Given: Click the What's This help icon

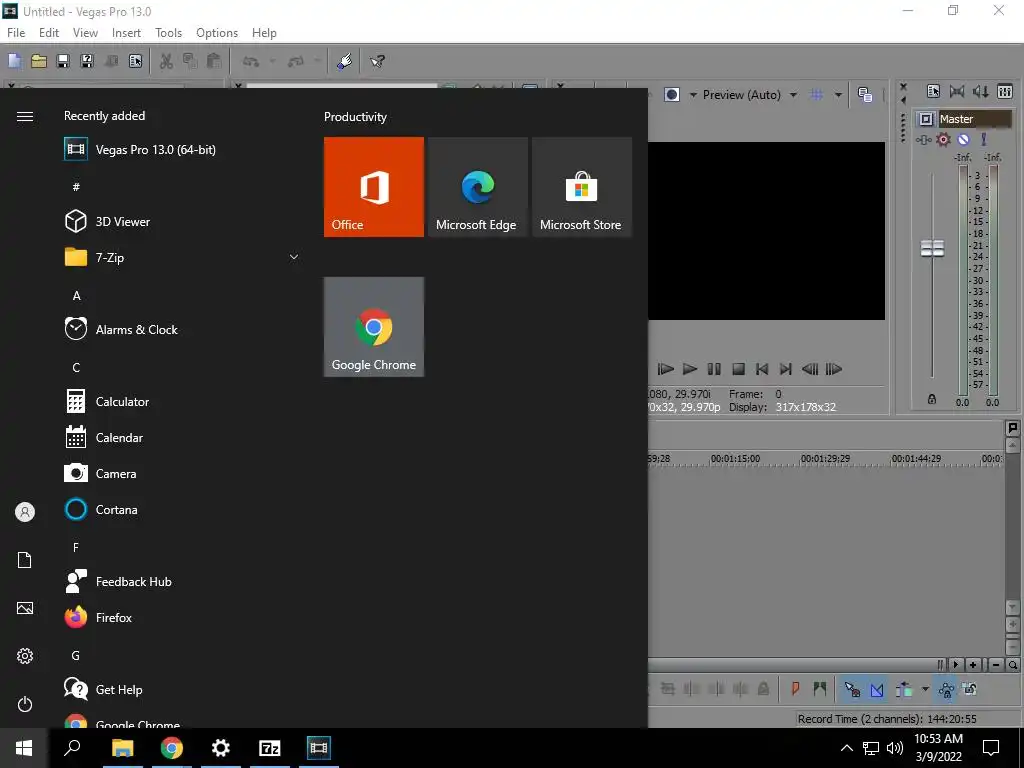Looking at the screenshot, I should 377,61.
